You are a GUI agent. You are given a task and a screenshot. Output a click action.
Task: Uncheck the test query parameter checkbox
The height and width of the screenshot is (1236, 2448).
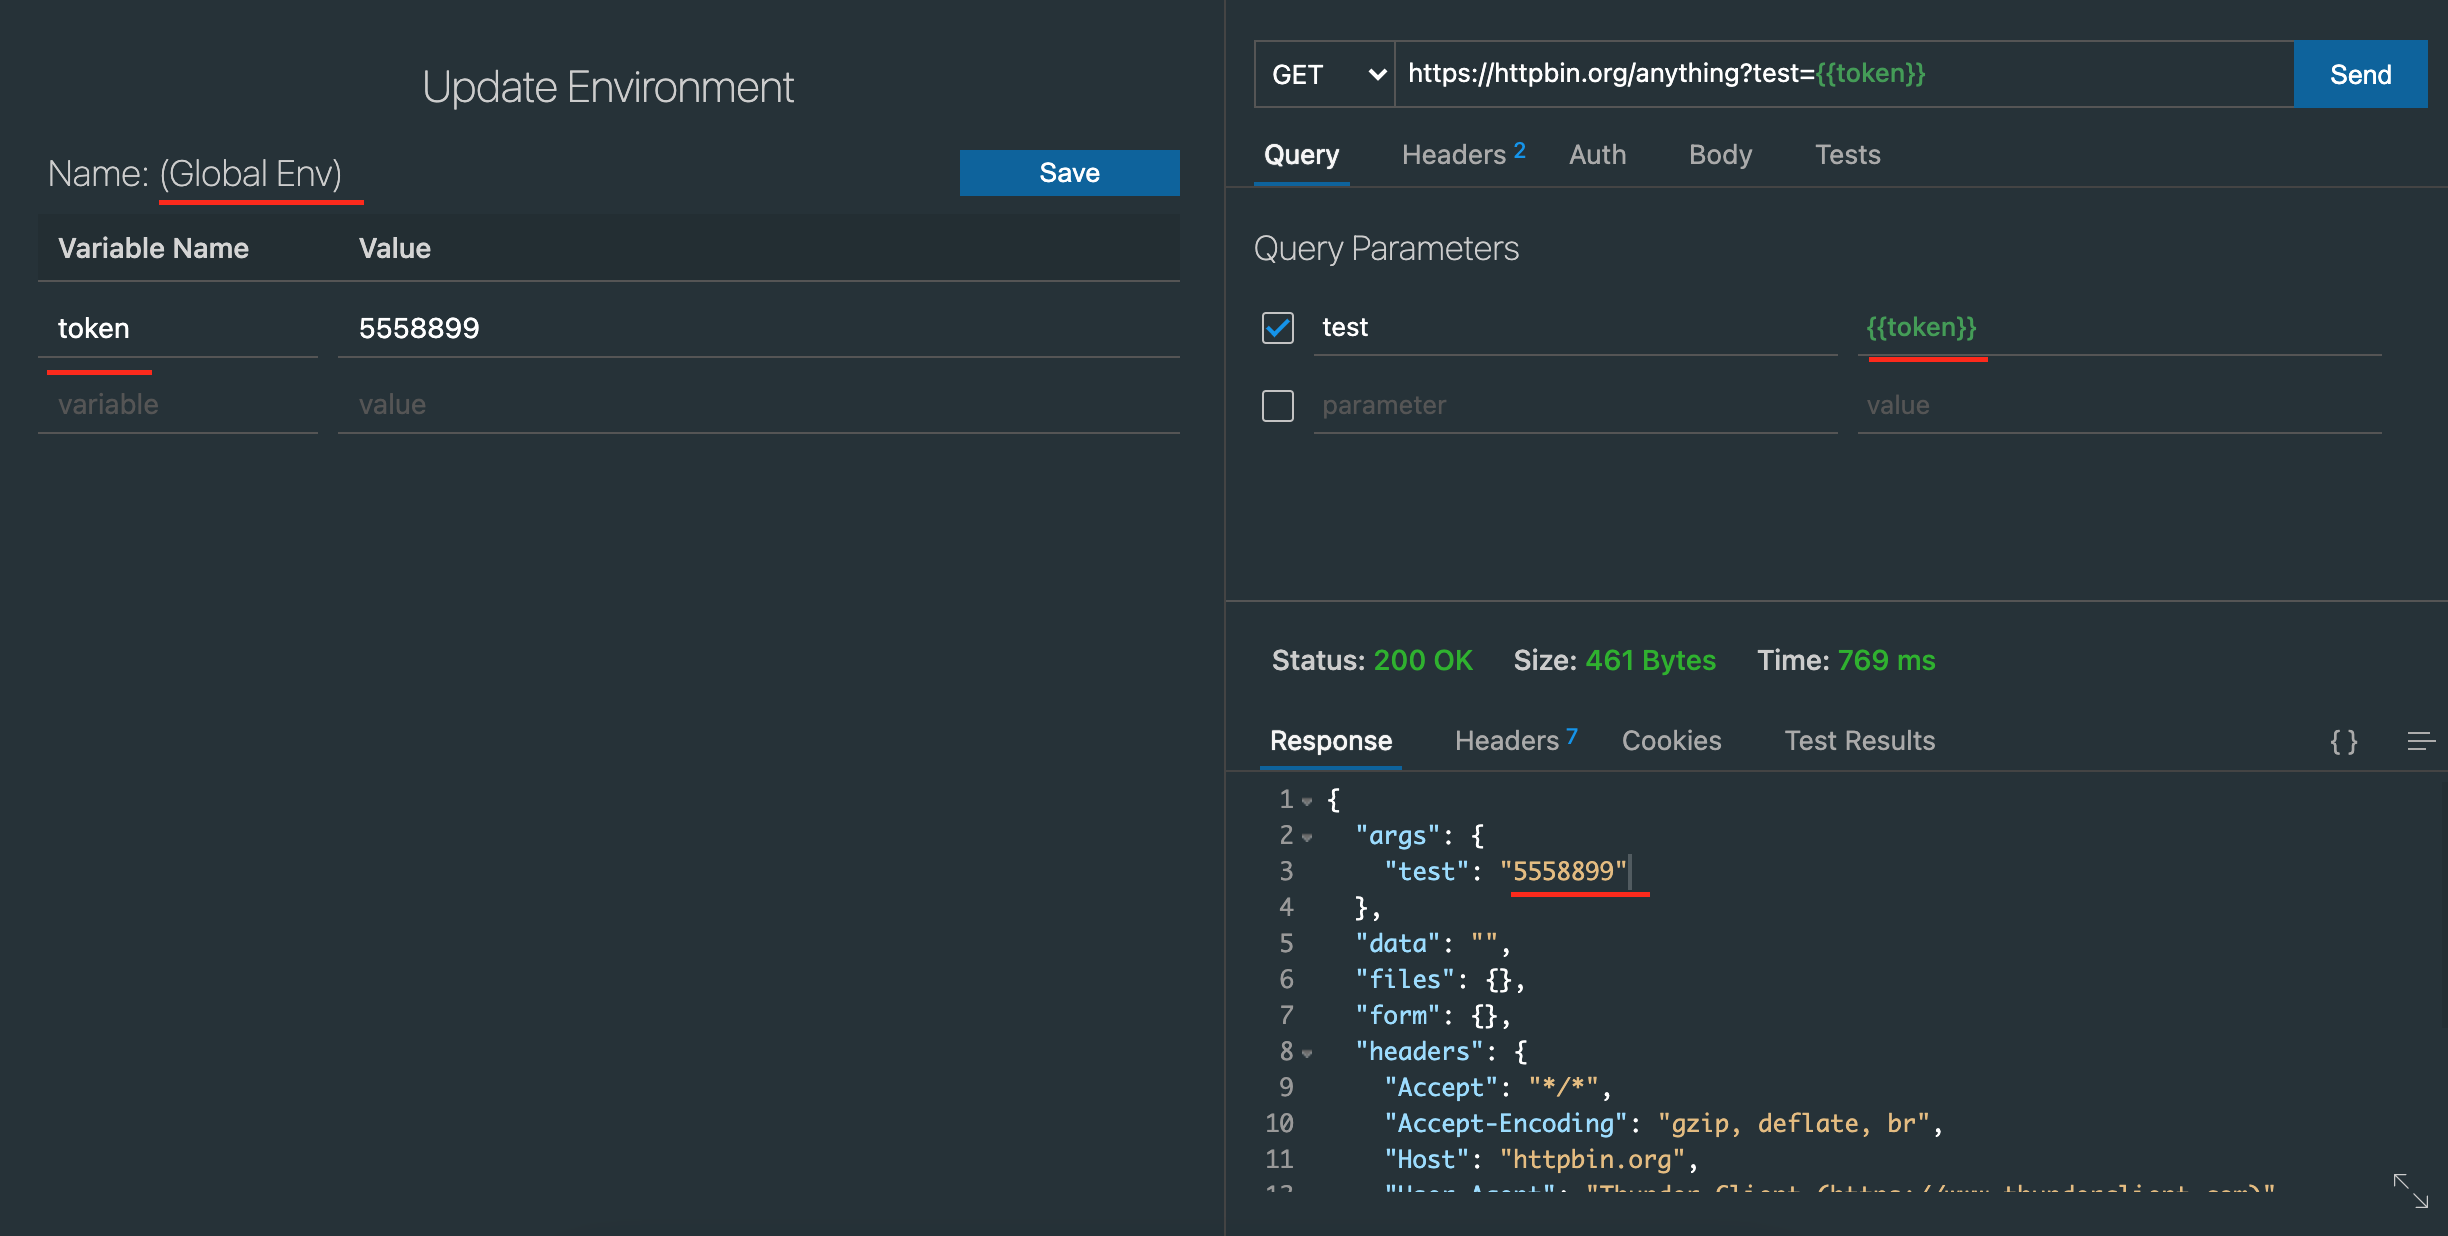[x=1278, y=328]
